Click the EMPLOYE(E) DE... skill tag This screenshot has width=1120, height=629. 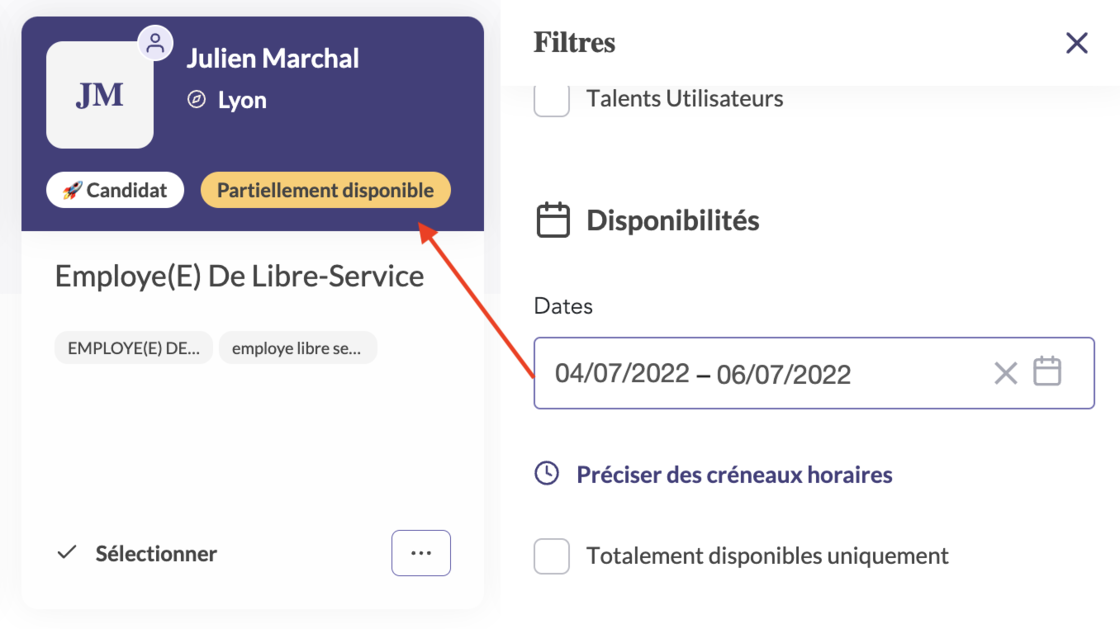click(x=134, y=348)
